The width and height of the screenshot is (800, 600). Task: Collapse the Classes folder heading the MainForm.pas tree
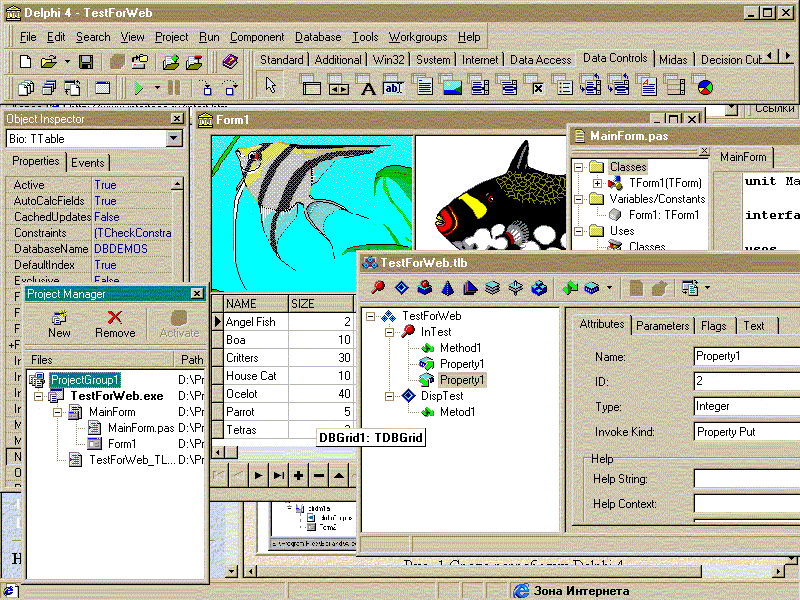(578, 167)
